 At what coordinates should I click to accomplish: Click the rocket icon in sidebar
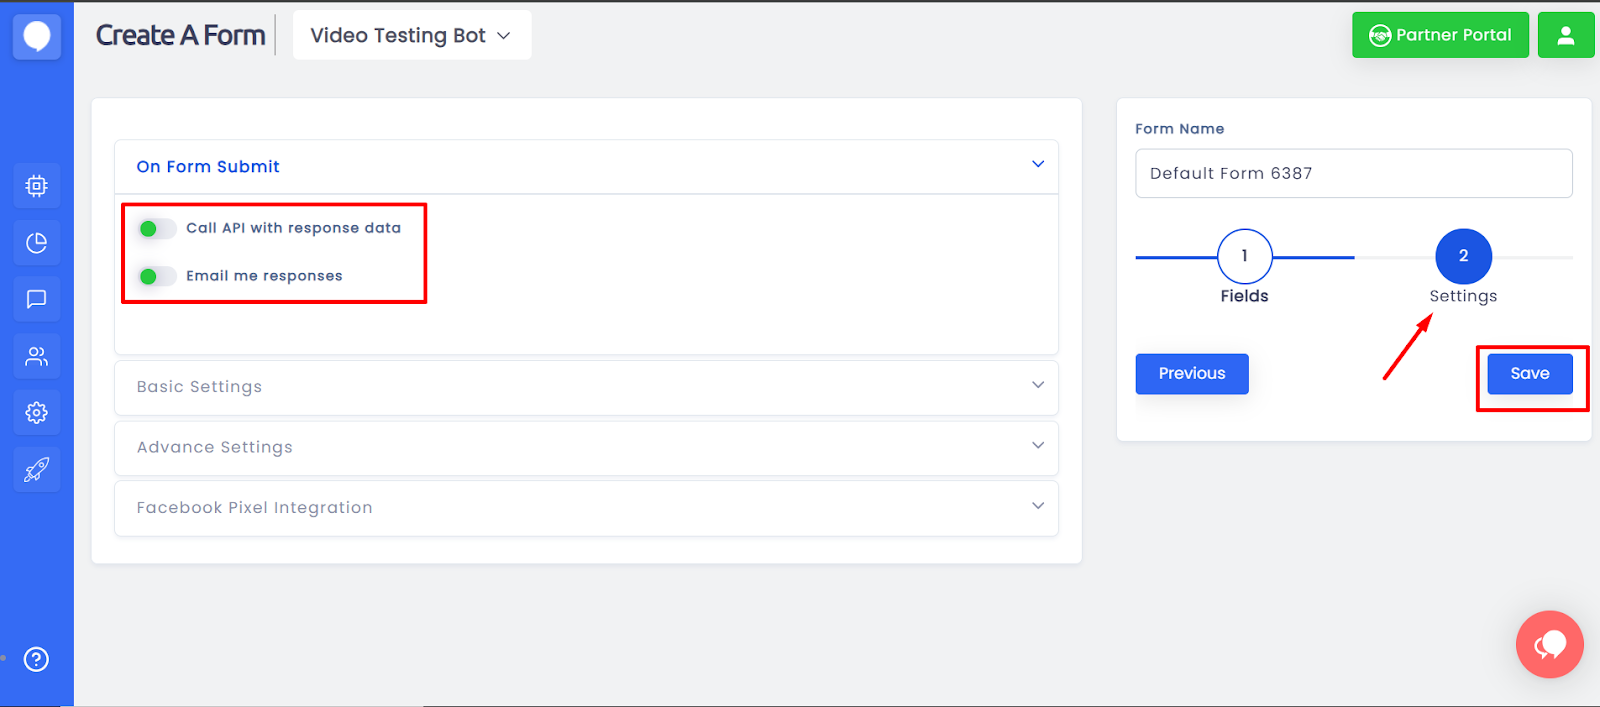tap(37, 469)
